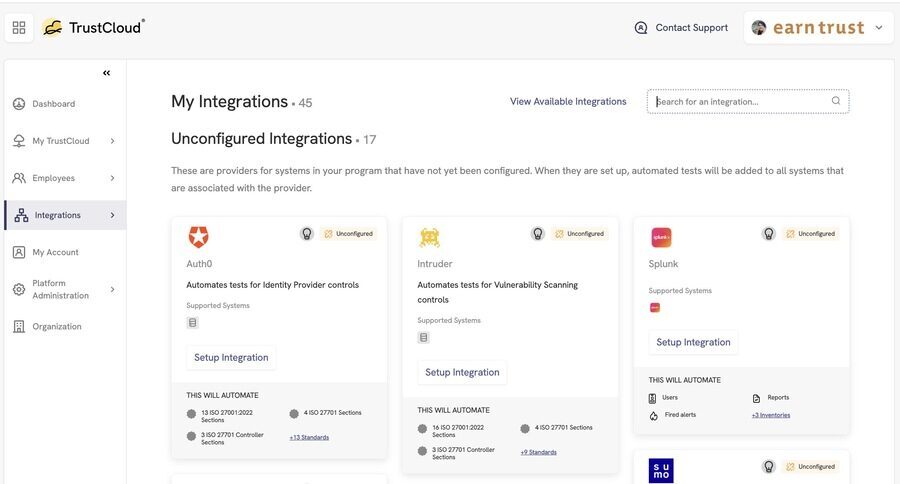Viewport: 900px width, 484px height.
Task: Click View Available Integrations link
Action: [568, 102]
